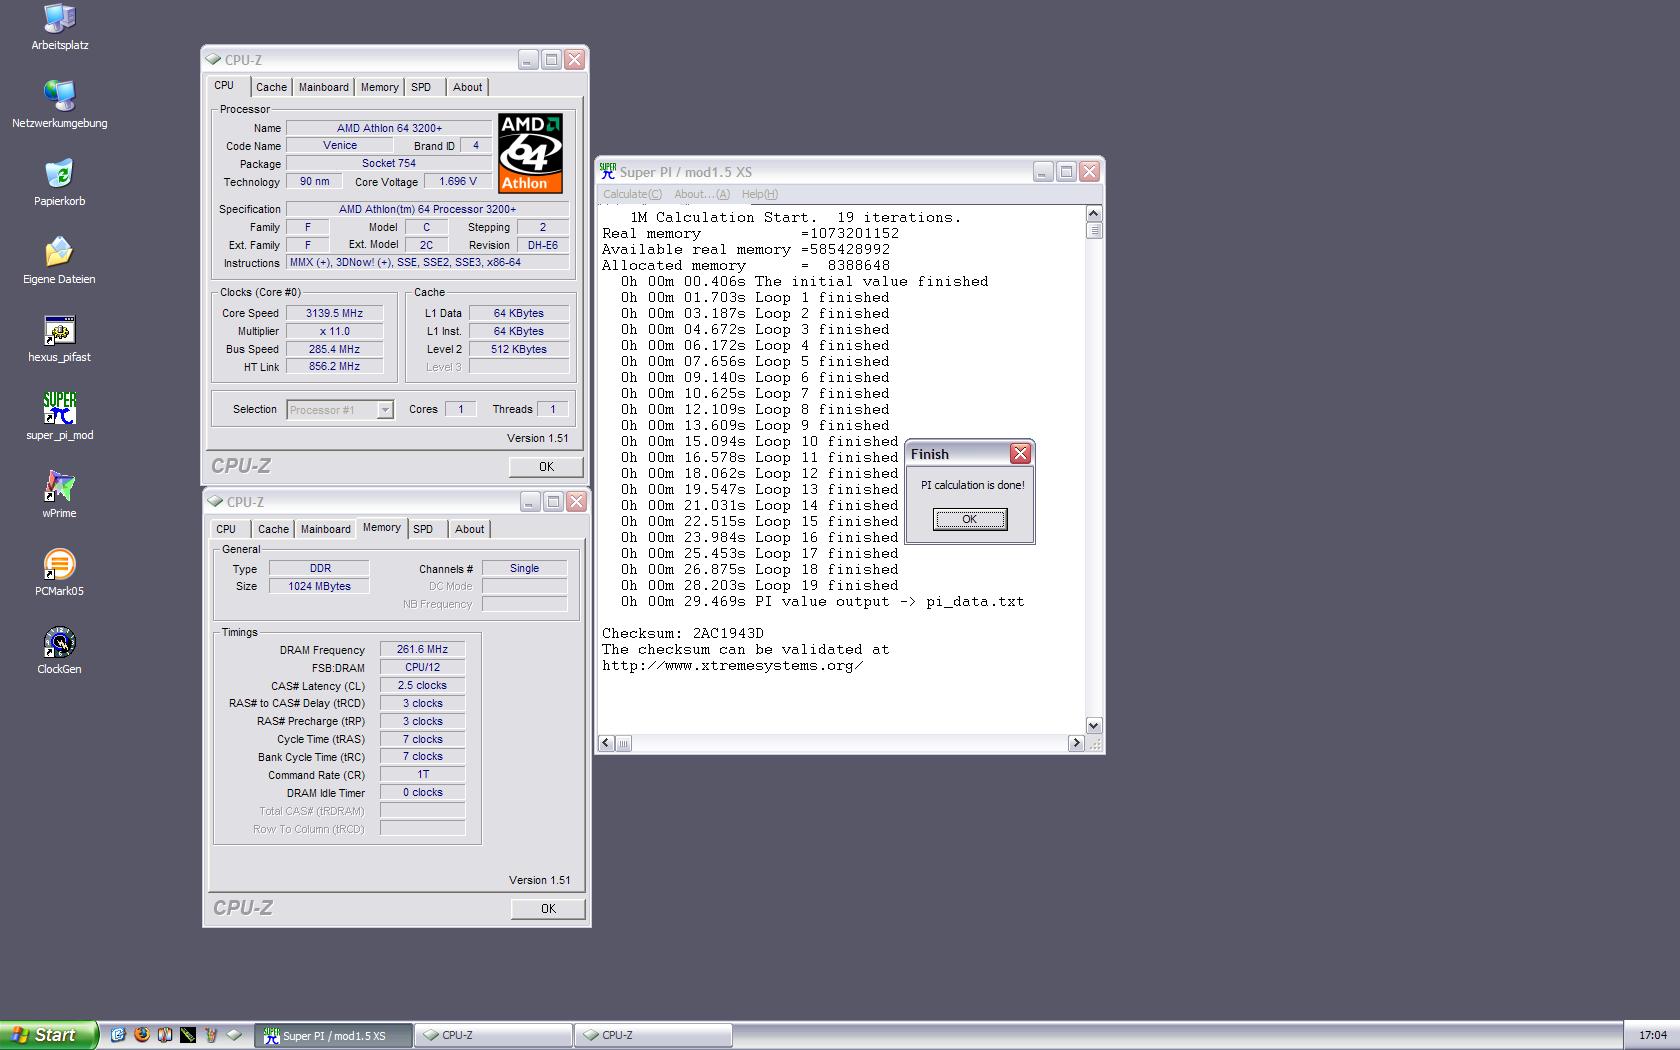1680x1050 pixels.
Task: Launch the ClockGen desktop shortcut
Action: pyautogui.click(x=60, y=650)
